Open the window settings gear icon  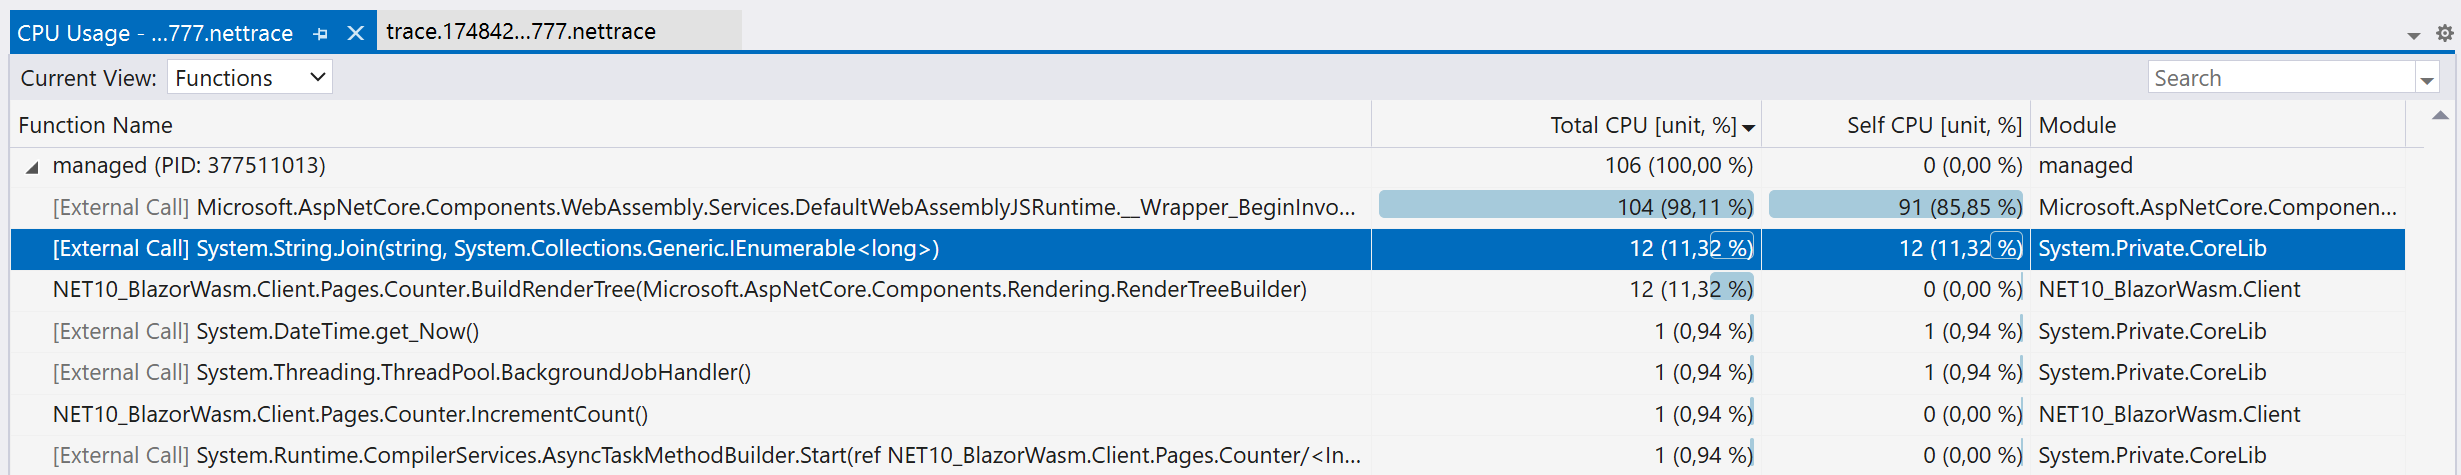pyautogui.click(x=2445, y=33)
